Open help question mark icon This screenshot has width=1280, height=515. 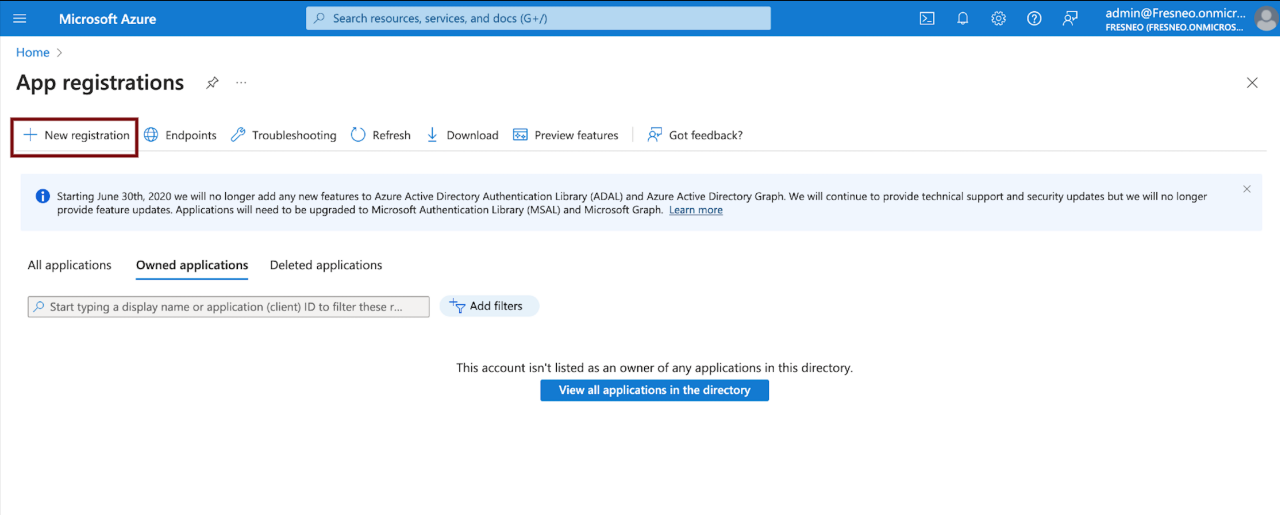pyautogui.click(x=1034, y=18)
